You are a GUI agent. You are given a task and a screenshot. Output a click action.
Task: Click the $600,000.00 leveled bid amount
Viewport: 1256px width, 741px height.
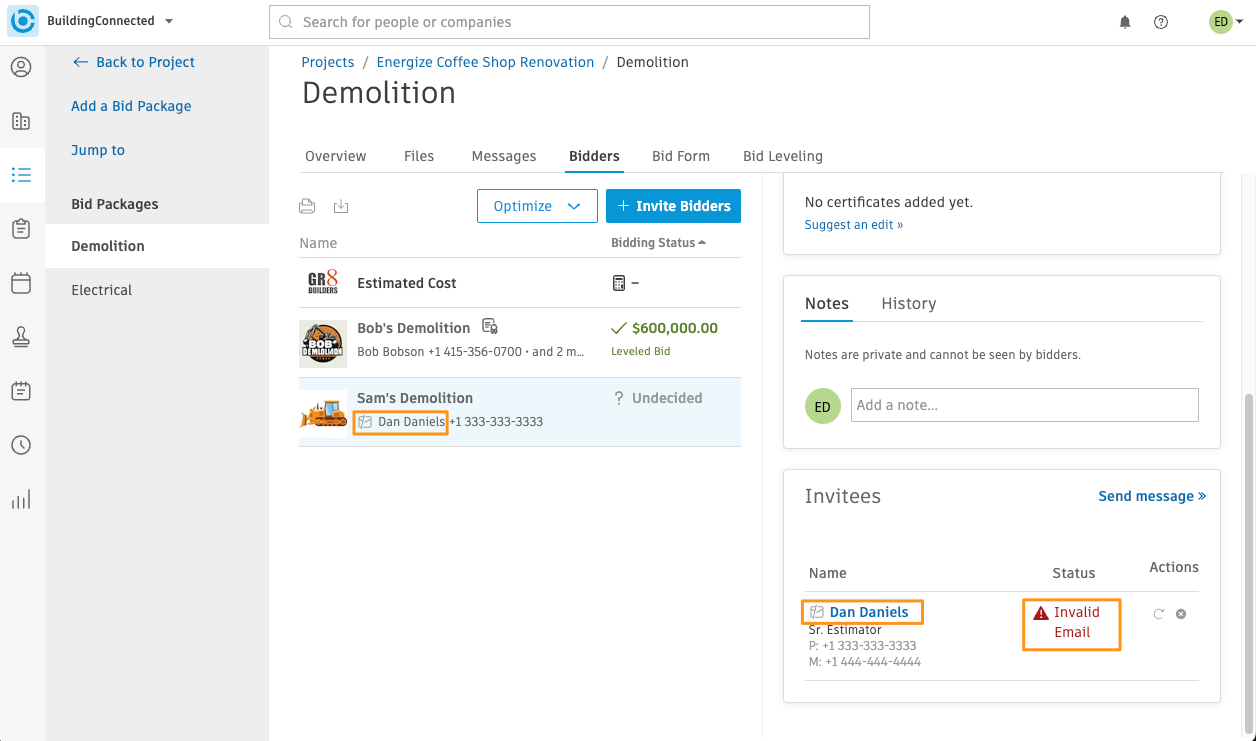[675, 328]
